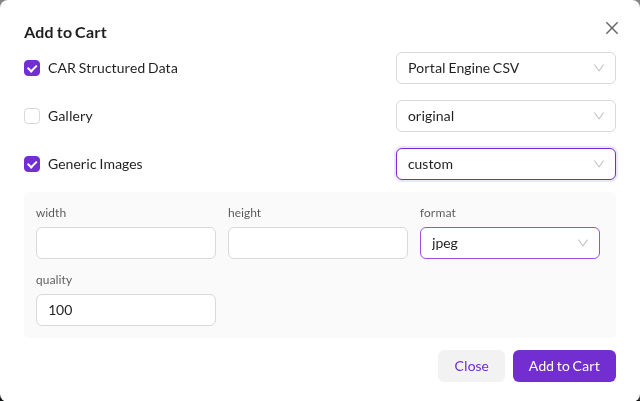Enable the Gallery checkbox
Viewport: 640px width, 401px height.
[32, 116]
